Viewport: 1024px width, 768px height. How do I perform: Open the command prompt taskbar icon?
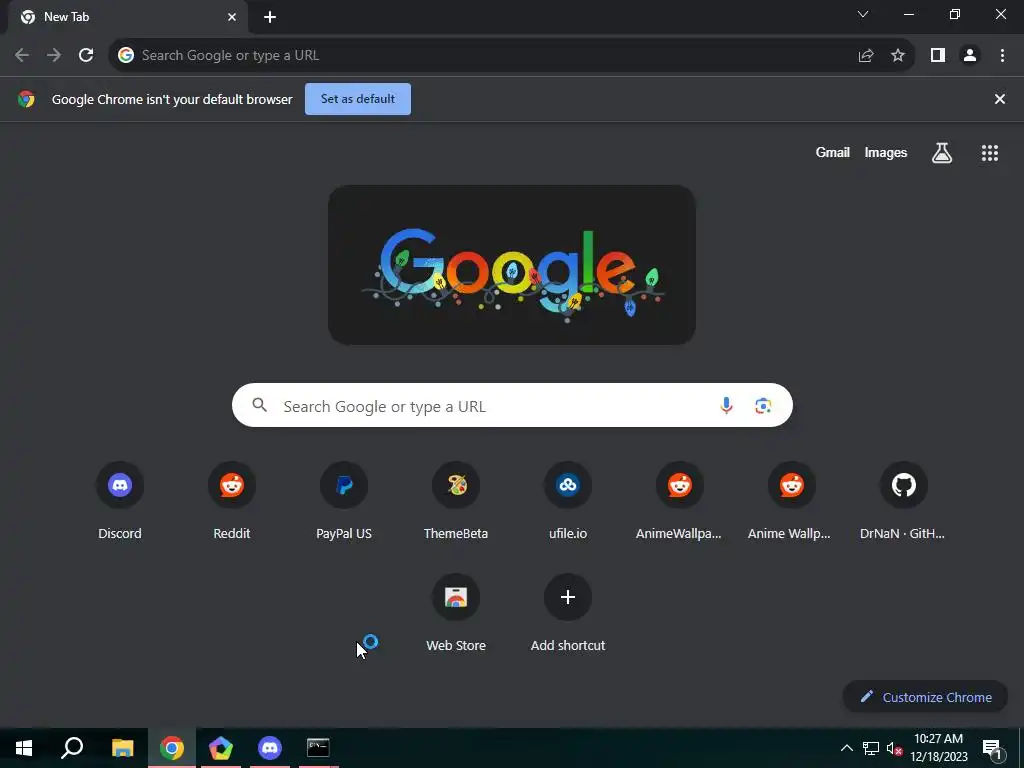pos(318,748)
